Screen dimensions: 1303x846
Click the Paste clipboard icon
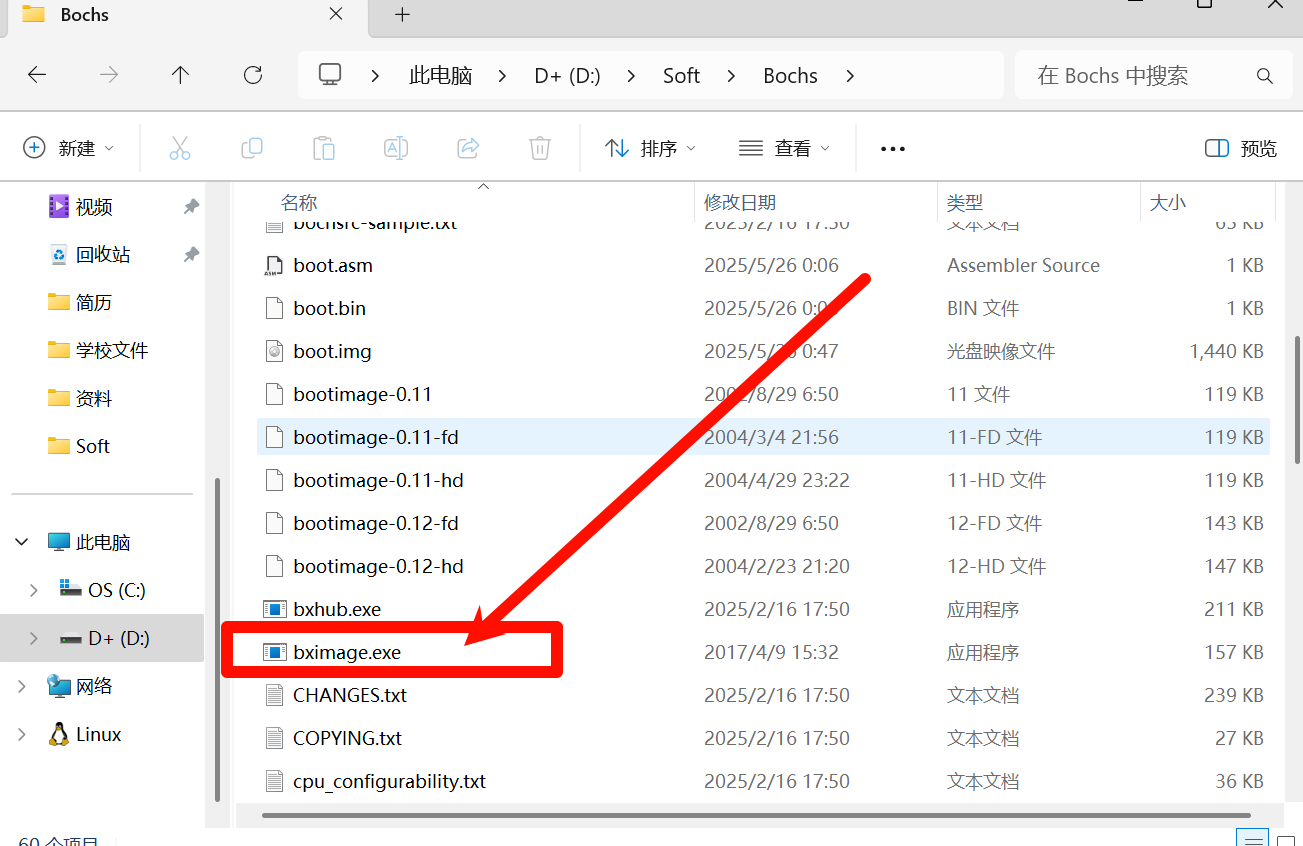(x=324, y=148)
